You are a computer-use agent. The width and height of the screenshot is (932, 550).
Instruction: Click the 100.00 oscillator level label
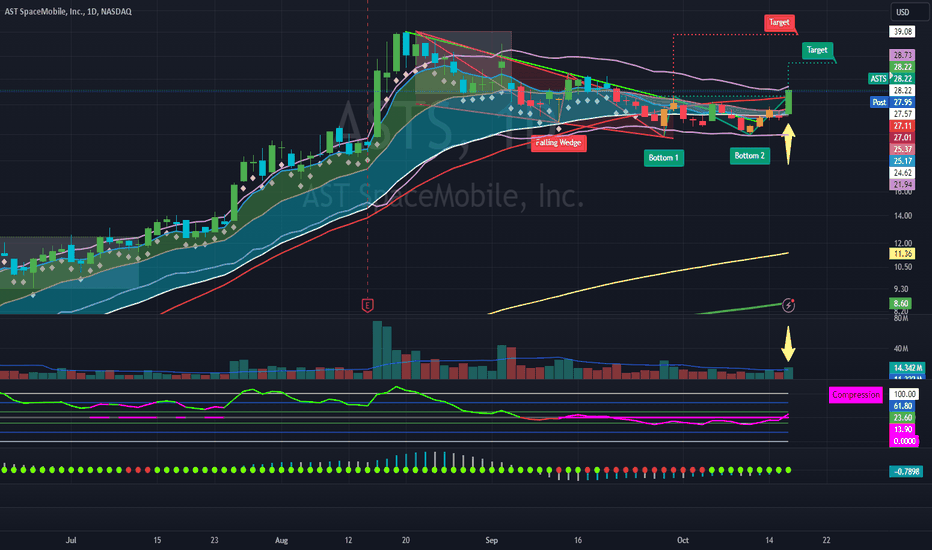point(904,394)
